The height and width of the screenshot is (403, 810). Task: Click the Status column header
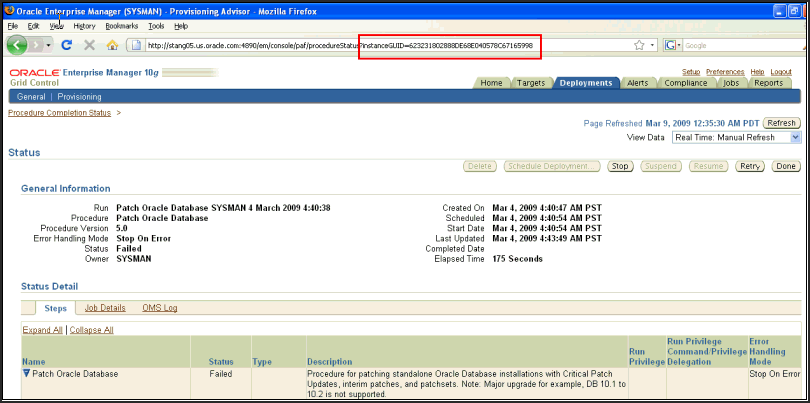221,362
